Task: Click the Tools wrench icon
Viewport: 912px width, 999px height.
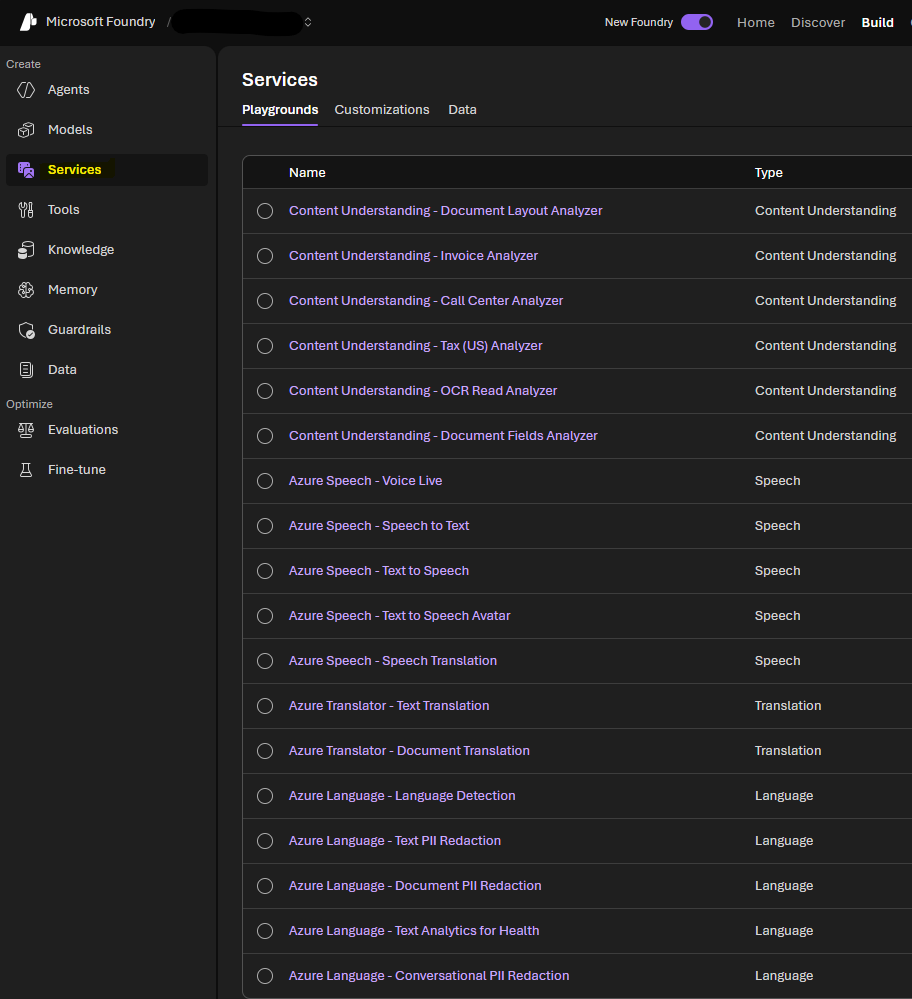Action: coord(26,210)
